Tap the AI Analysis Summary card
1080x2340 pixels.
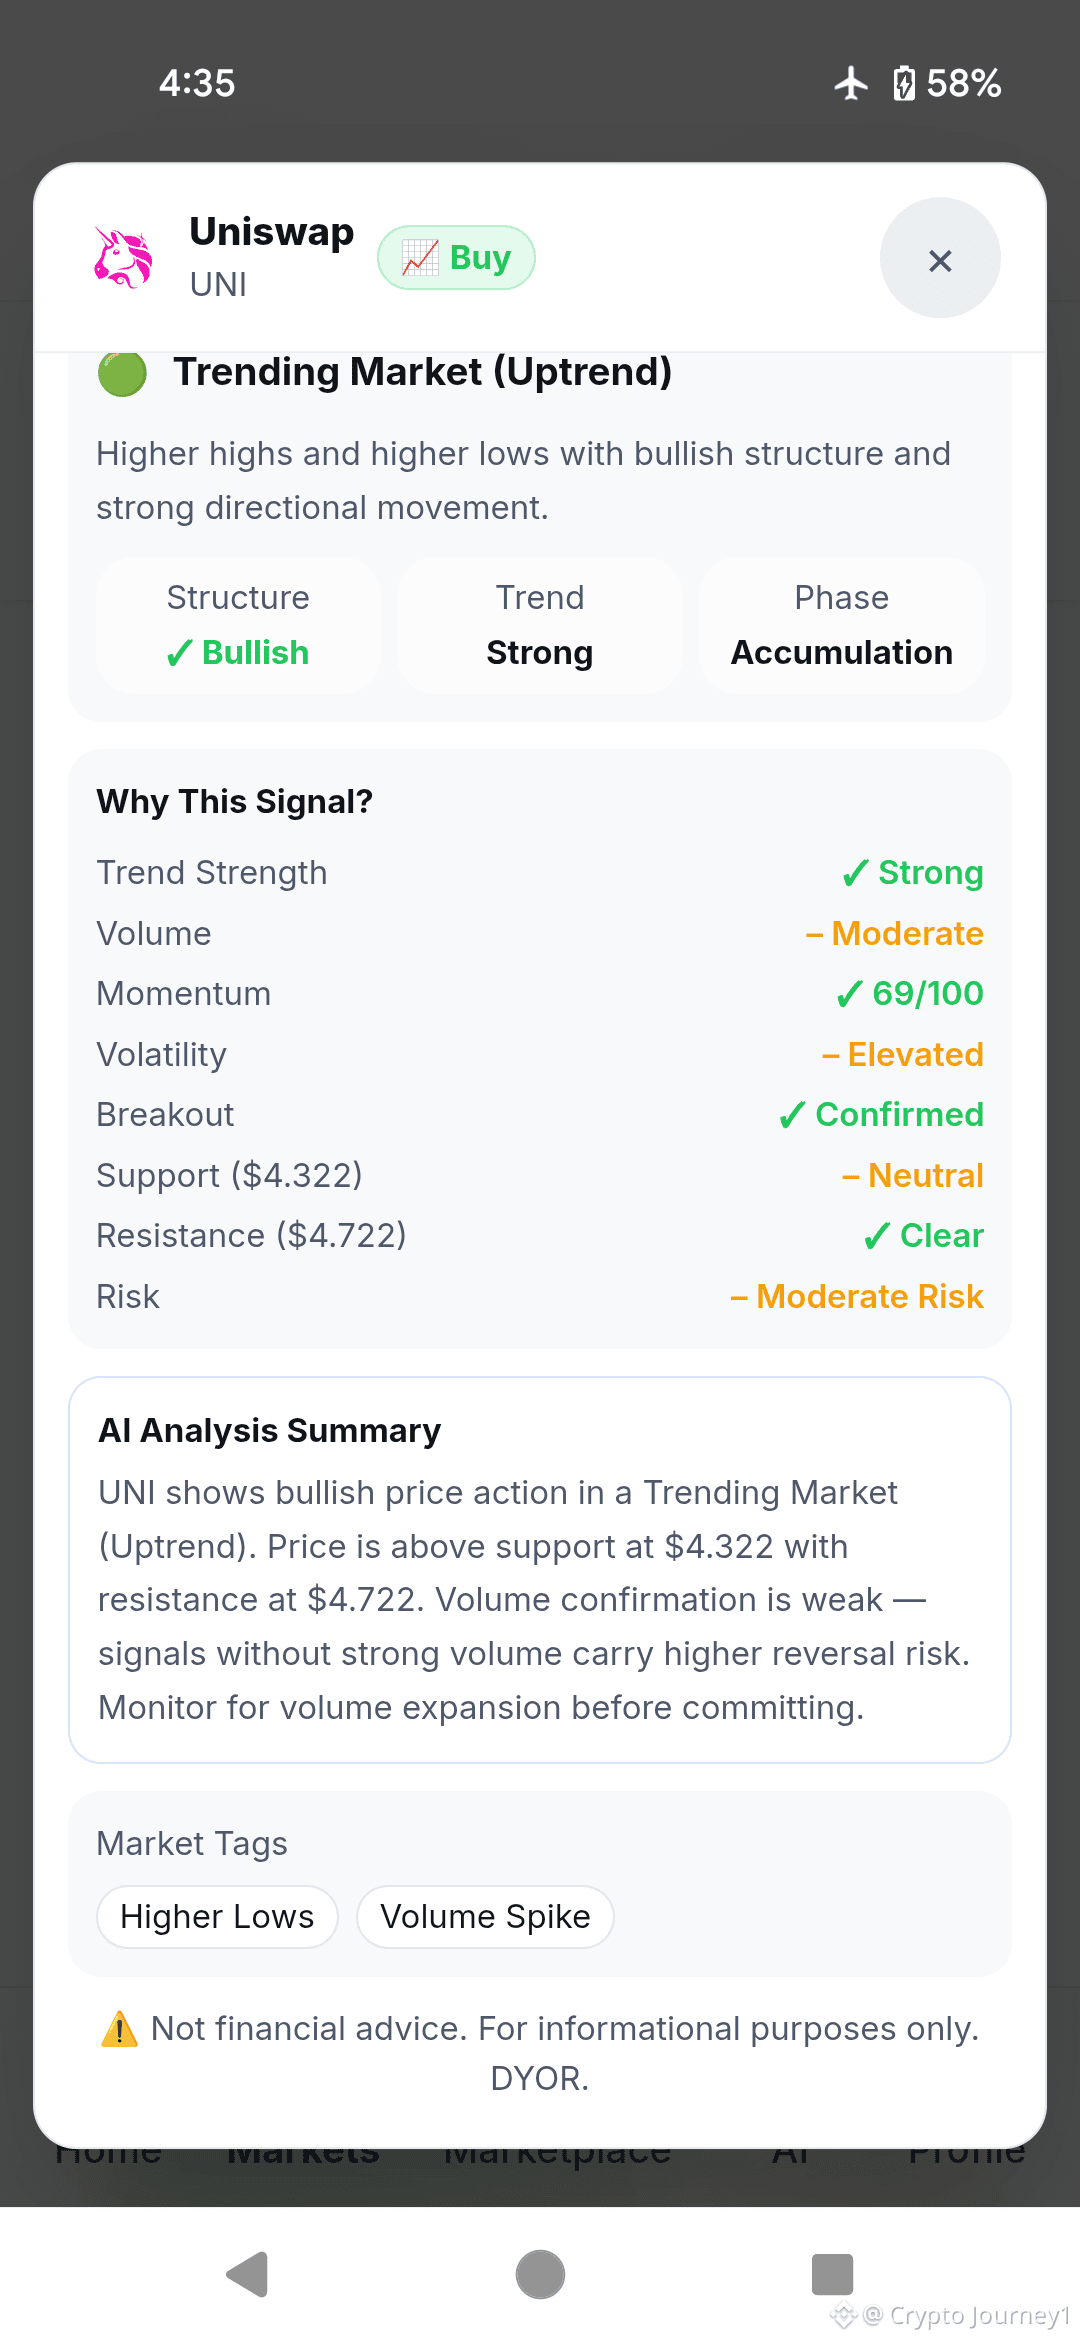coord(540,1570)
